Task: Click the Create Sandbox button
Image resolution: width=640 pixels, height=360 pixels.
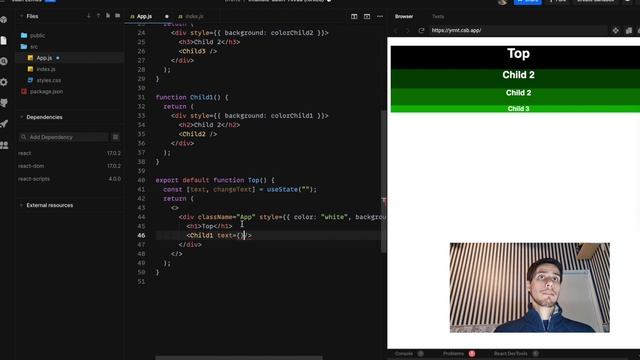Action: 596,2
